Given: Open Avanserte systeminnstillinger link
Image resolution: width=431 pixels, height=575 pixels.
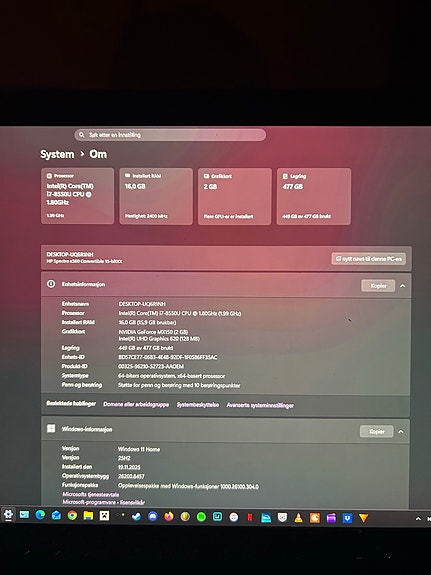Looking at the screenshot, I should [260, 405].
